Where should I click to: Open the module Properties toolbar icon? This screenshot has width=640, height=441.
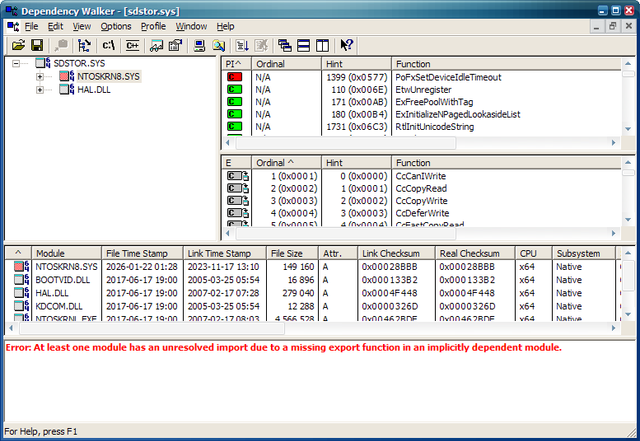pyautogui.click(x=176, y=45)
